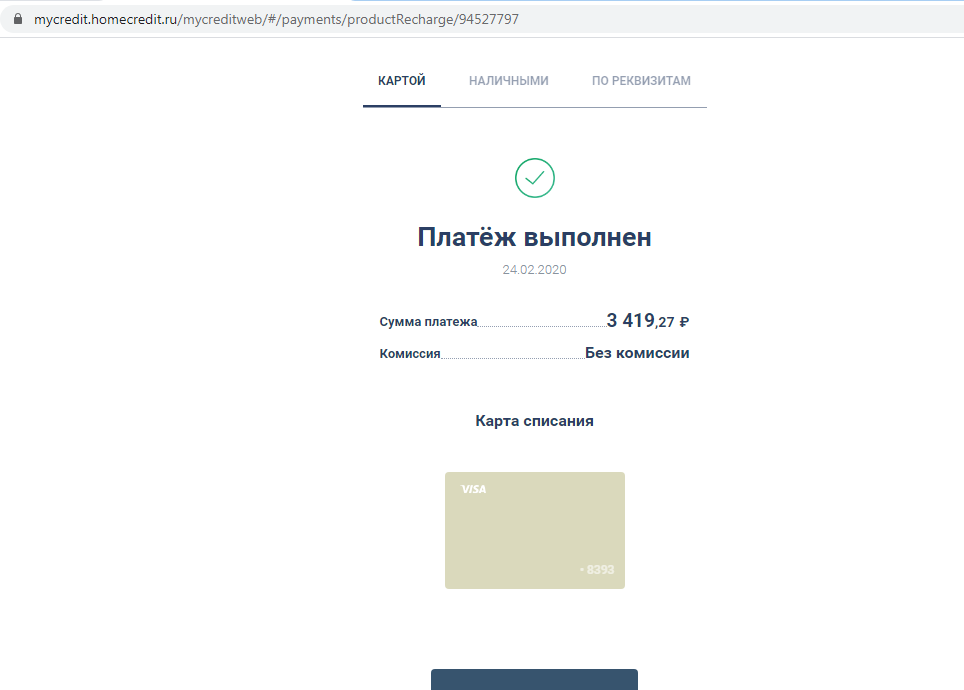The height and width of the screenshot is (690, 964).
Task: Click the beige debit card image
Action: pos(534,530)
